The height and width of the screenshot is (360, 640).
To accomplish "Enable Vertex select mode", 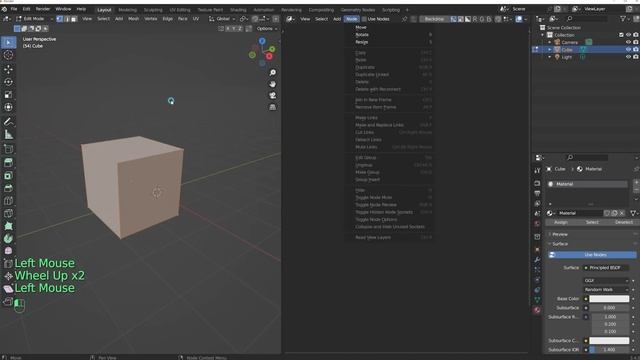I will click(60, 19).
